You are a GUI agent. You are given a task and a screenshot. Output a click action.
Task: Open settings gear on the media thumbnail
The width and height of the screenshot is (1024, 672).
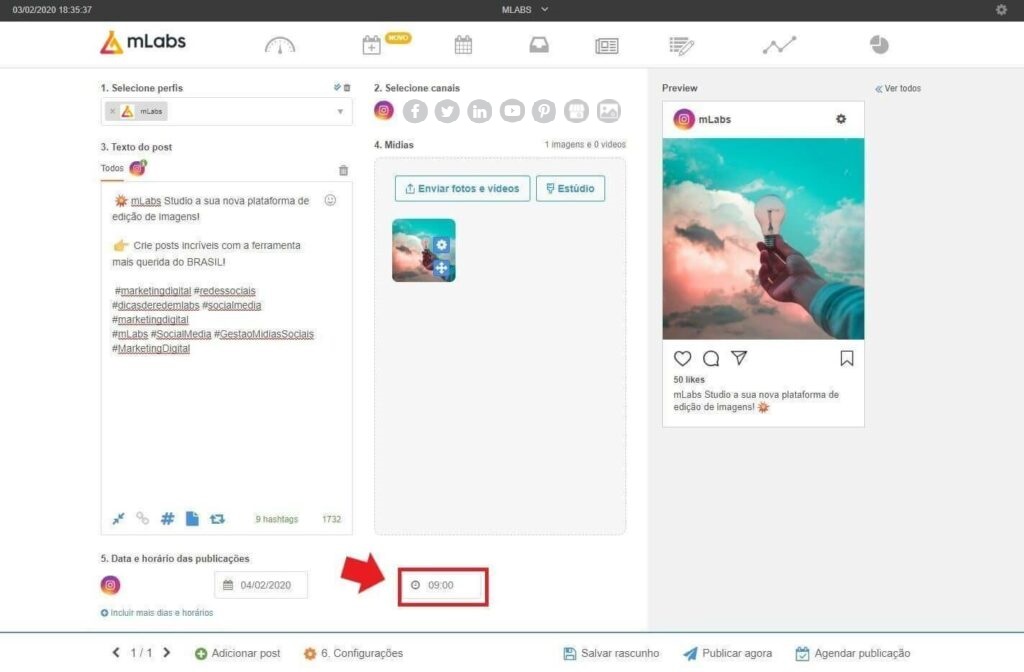[x=441, y=245]
